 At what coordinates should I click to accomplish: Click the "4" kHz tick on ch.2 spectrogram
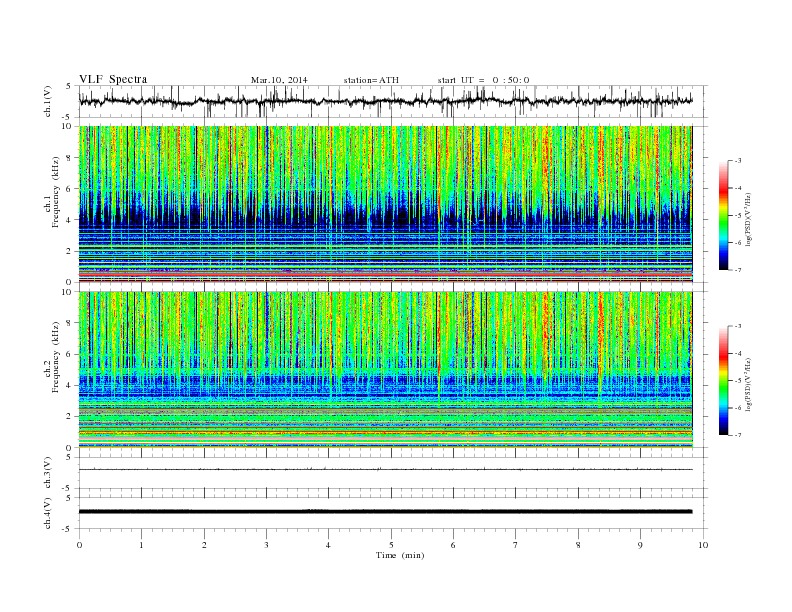click(x=69, y=386)
